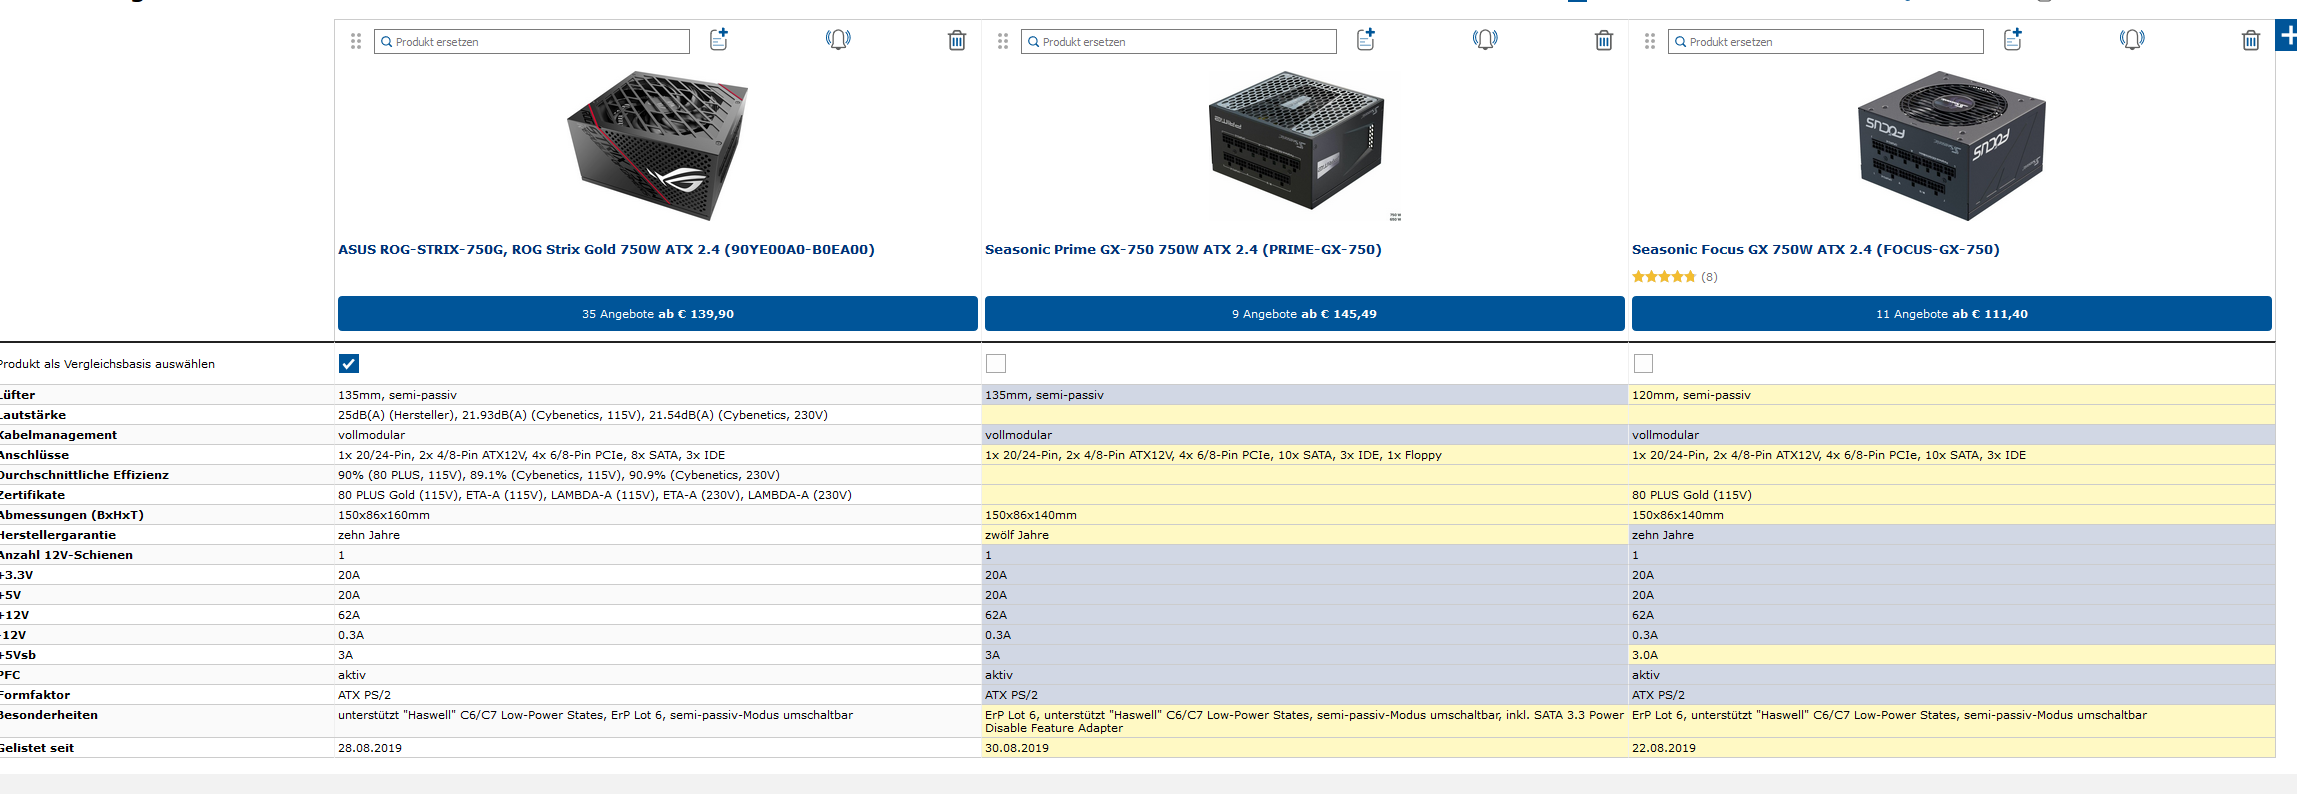
Task: Click 'Durchschnittliche Effizienz' row label
Action: point(84,475)
